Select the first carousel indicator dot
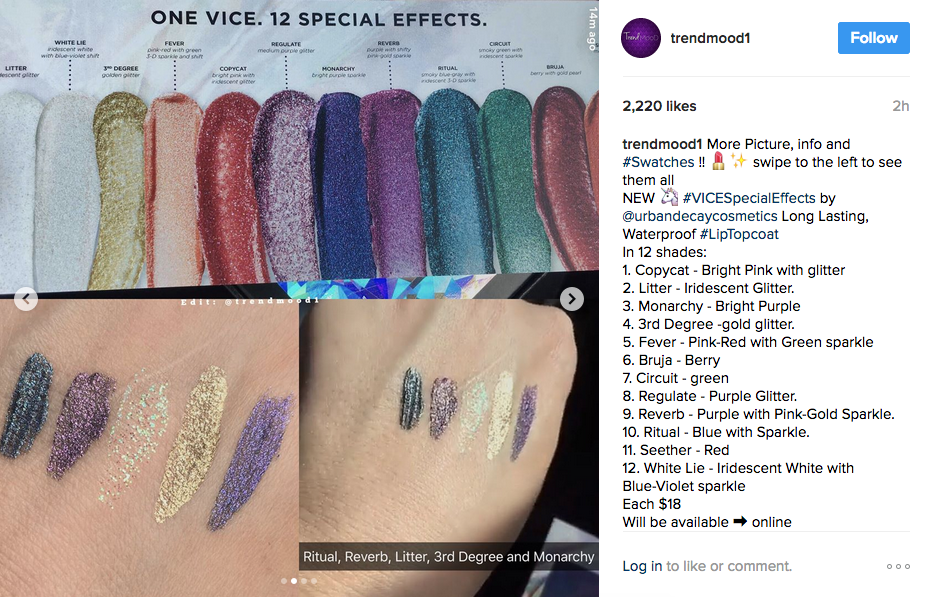Image resolution: width=933 pixels, height=597 pixels. point(284,581)
